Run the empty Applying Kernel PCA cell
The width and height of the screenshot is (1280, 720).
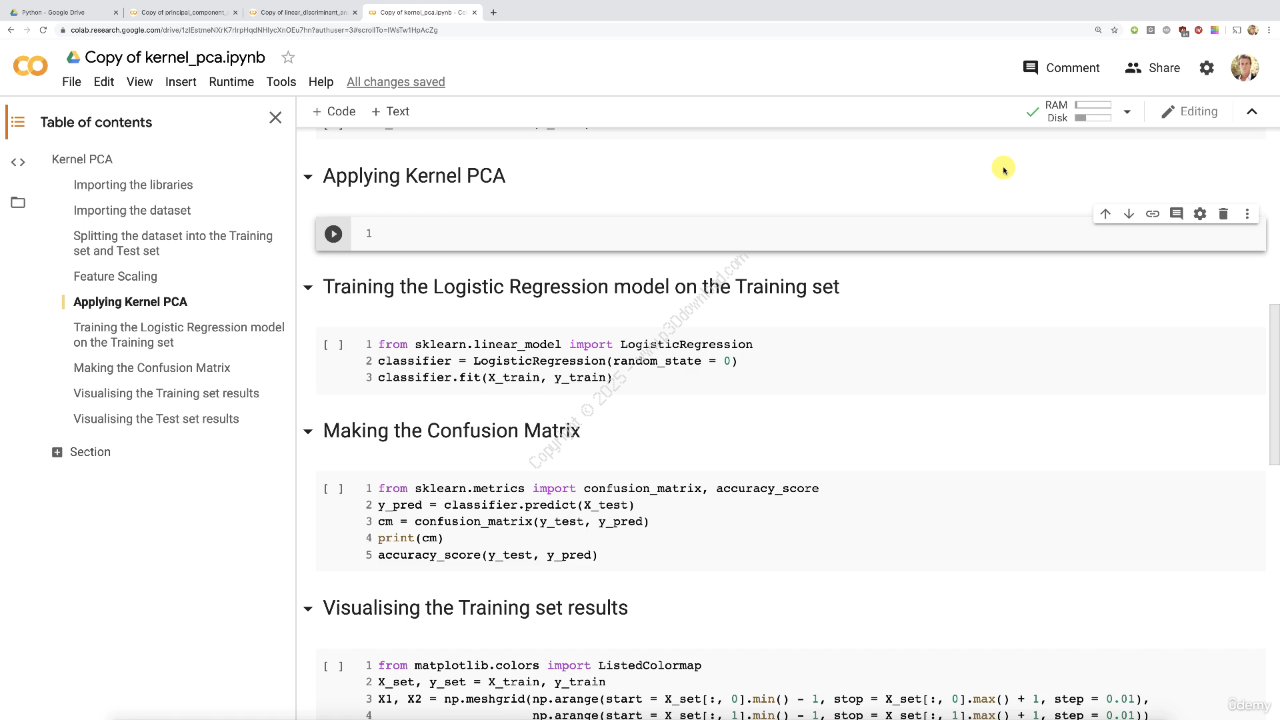click(x=333, y=234)
